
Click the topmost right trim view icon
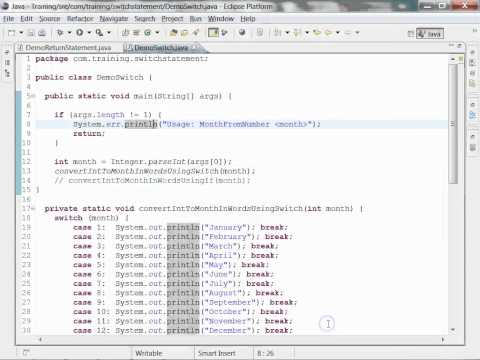click(x=472, y=52)
